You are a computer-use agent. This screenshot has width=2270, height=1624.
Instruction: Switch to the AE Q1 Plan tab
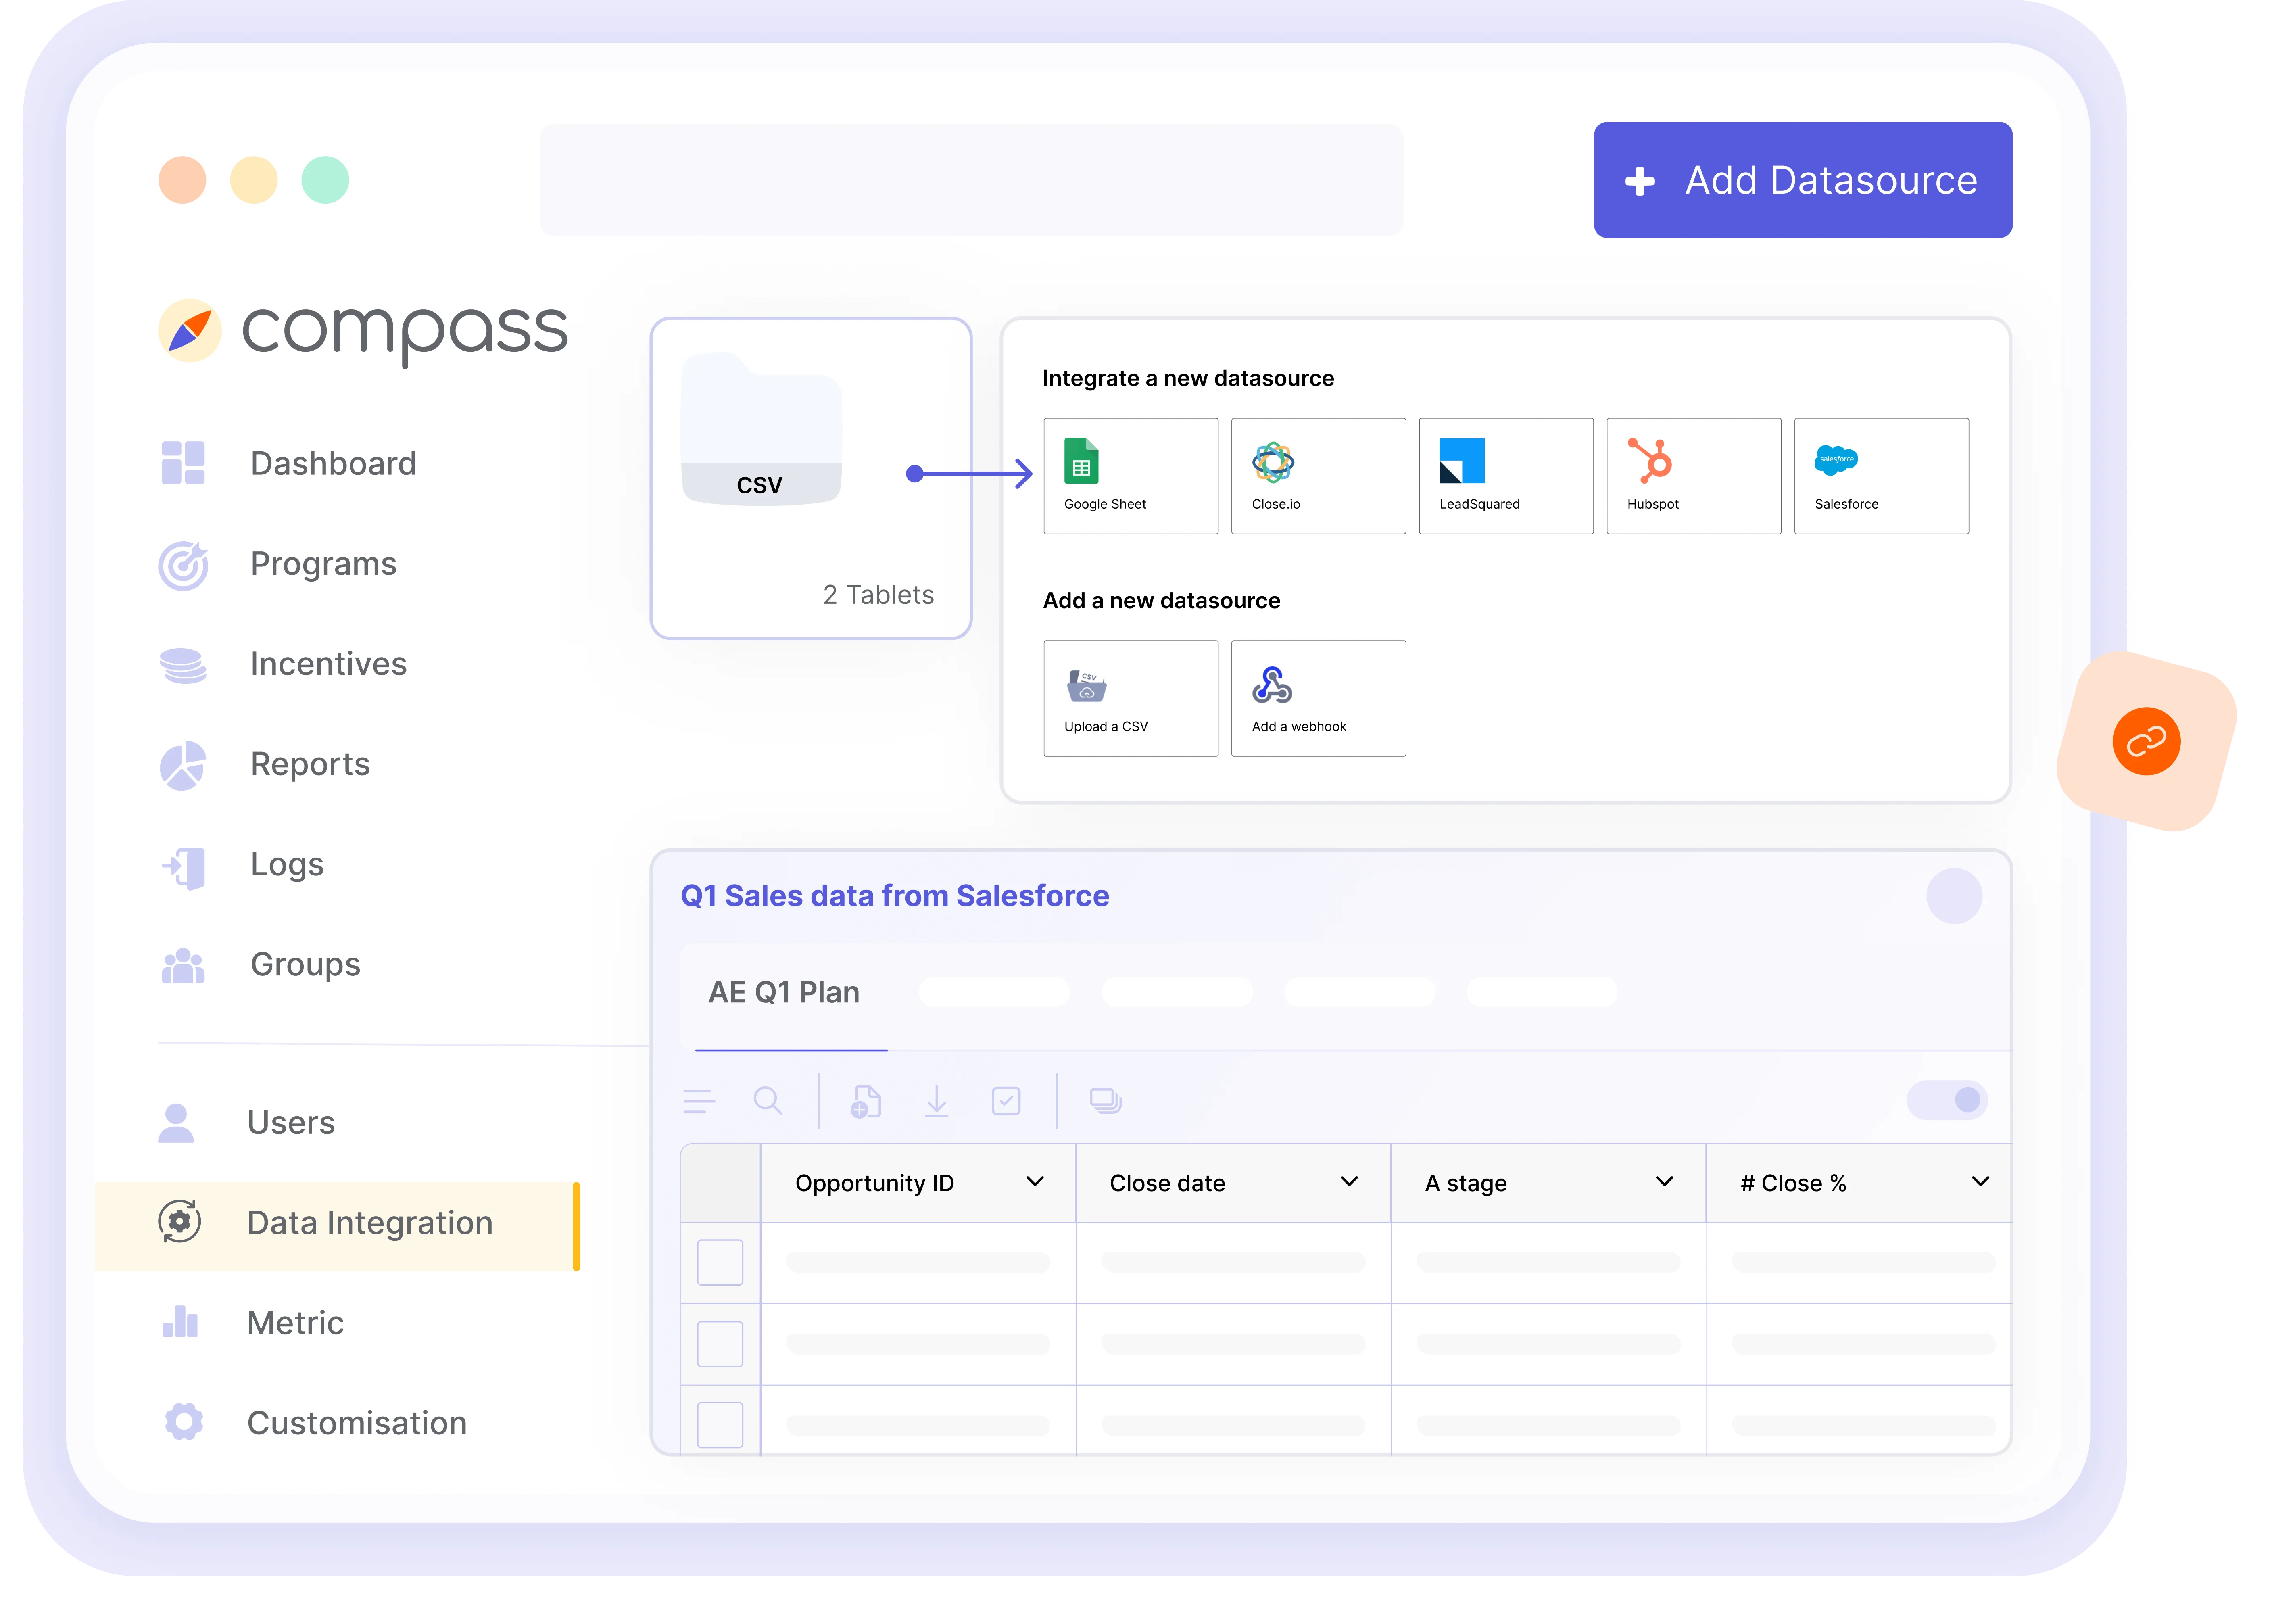tap(784, 992)
